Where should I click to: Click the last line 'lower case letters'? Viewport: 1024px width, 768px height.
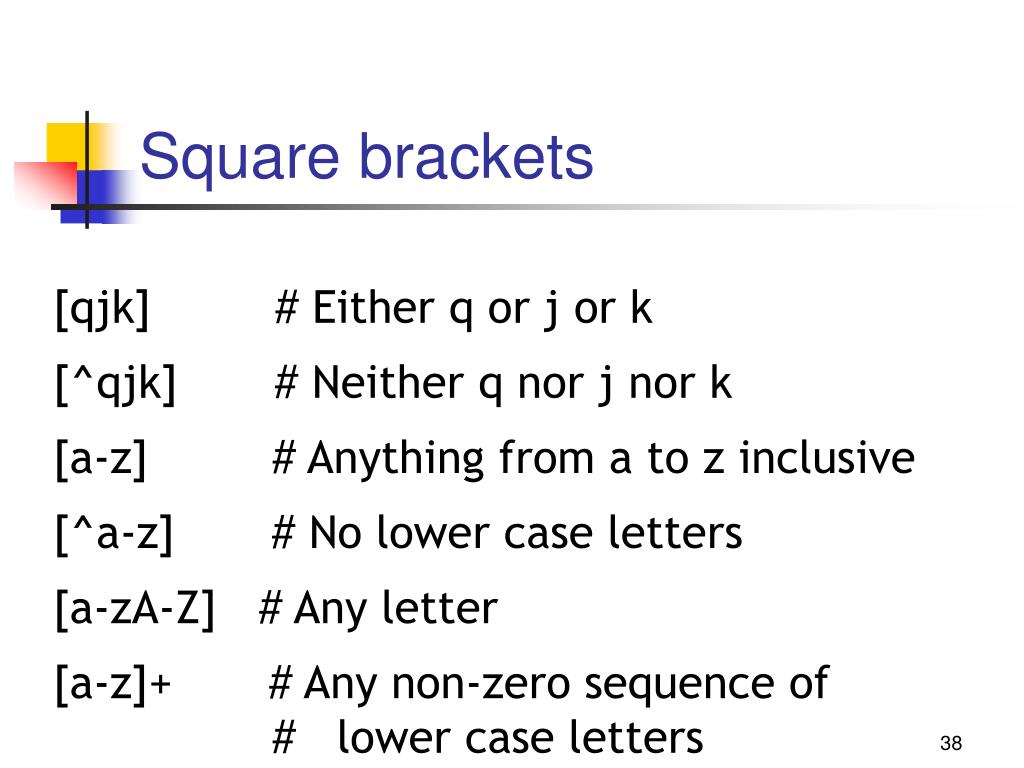tap(520, 737)
